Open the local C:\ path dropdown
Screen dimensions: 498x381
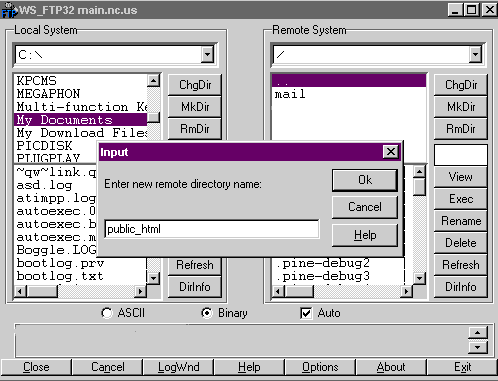coord(207,54)
